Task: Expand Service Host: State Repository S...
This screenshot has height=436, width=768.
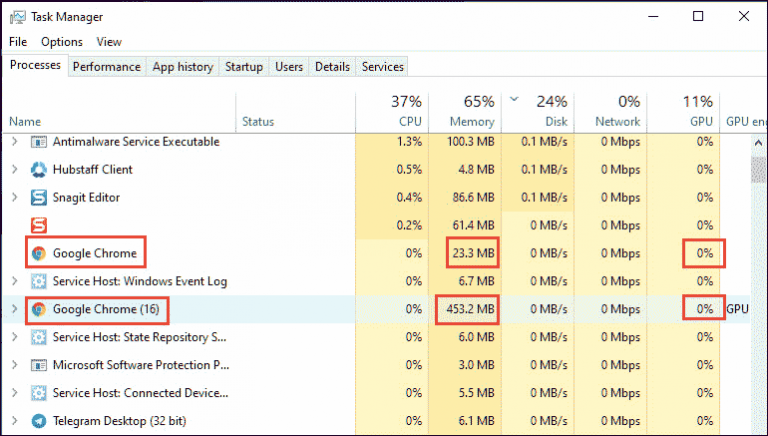Action: point(15,337)
